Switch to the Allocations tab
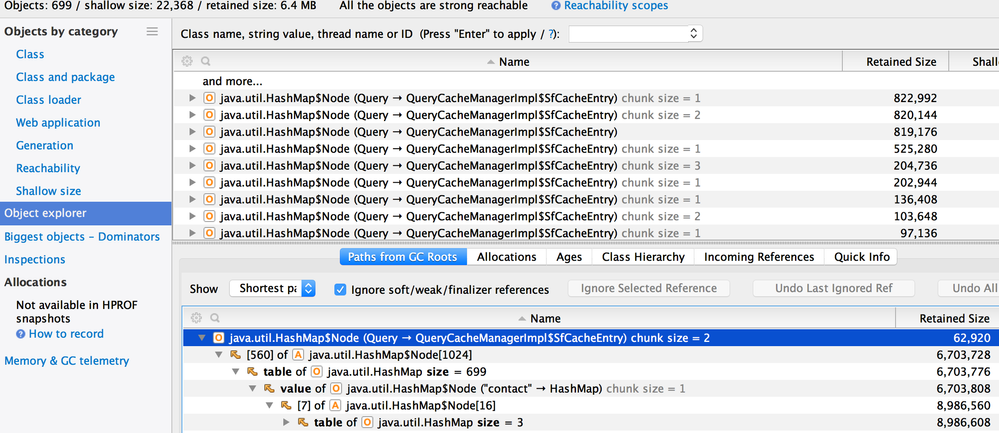 (x=507, y=257)
